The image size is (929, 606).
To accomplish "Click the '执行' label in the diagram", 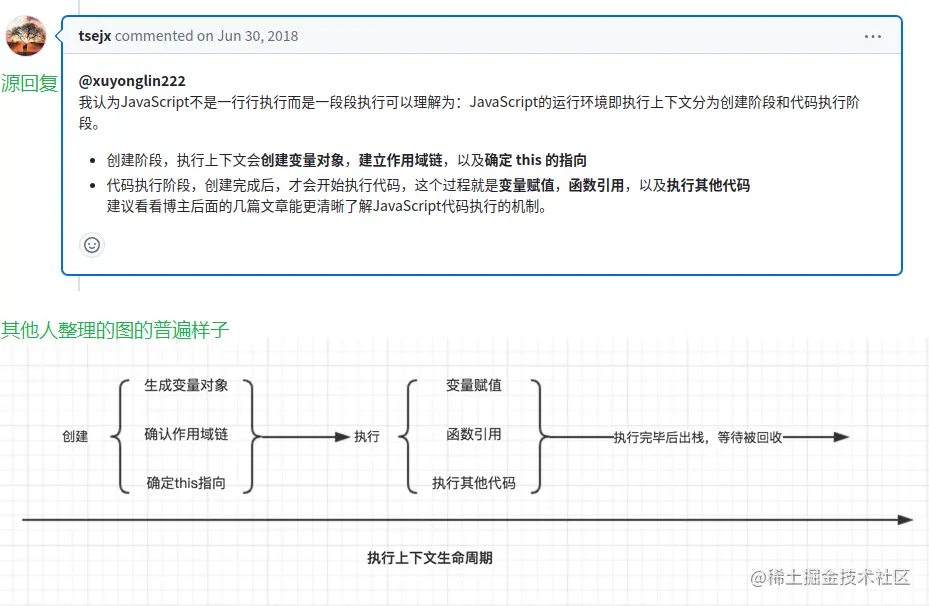I will (x=367, y=437).
